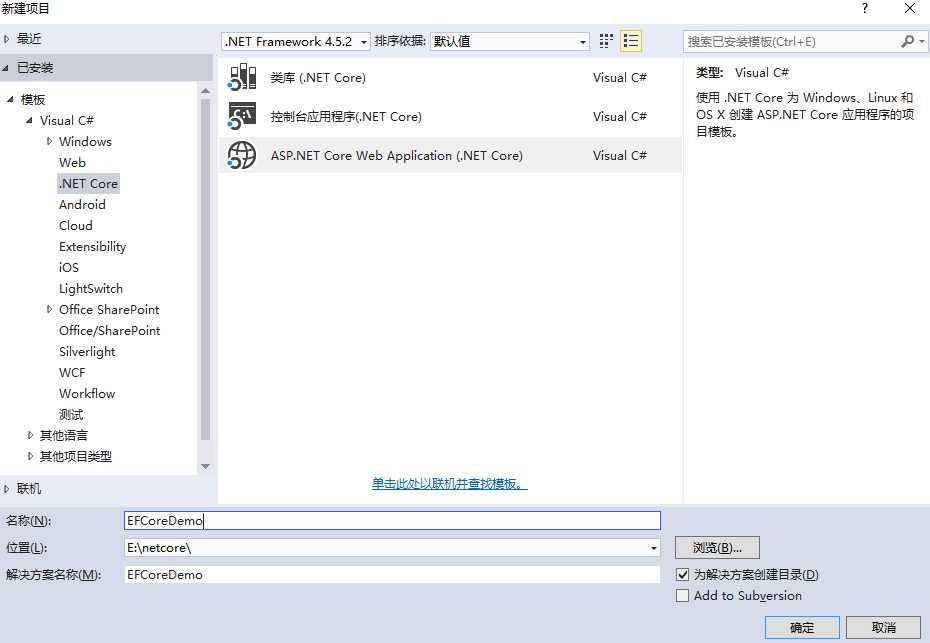Select Workflow template category
930x643 pixels.
(x=87, y=393)
